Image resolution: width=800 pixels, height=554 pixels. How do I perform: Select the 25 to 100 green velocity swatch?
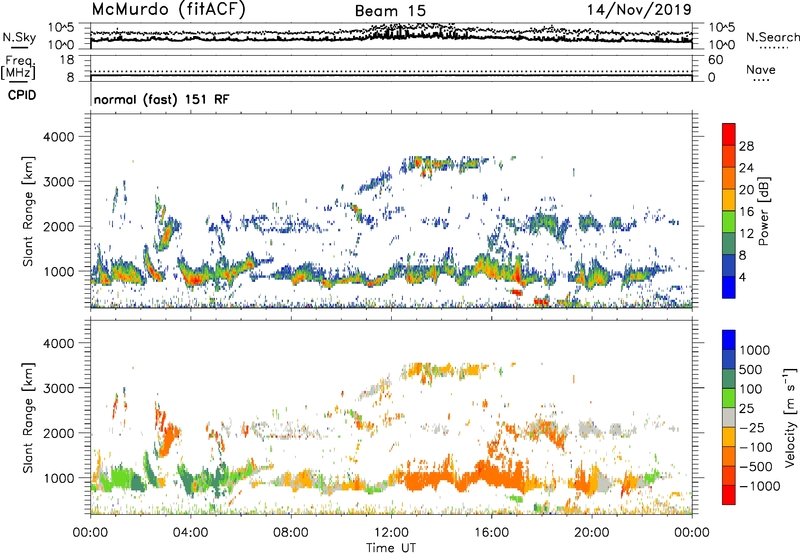(x=729, y=398)
